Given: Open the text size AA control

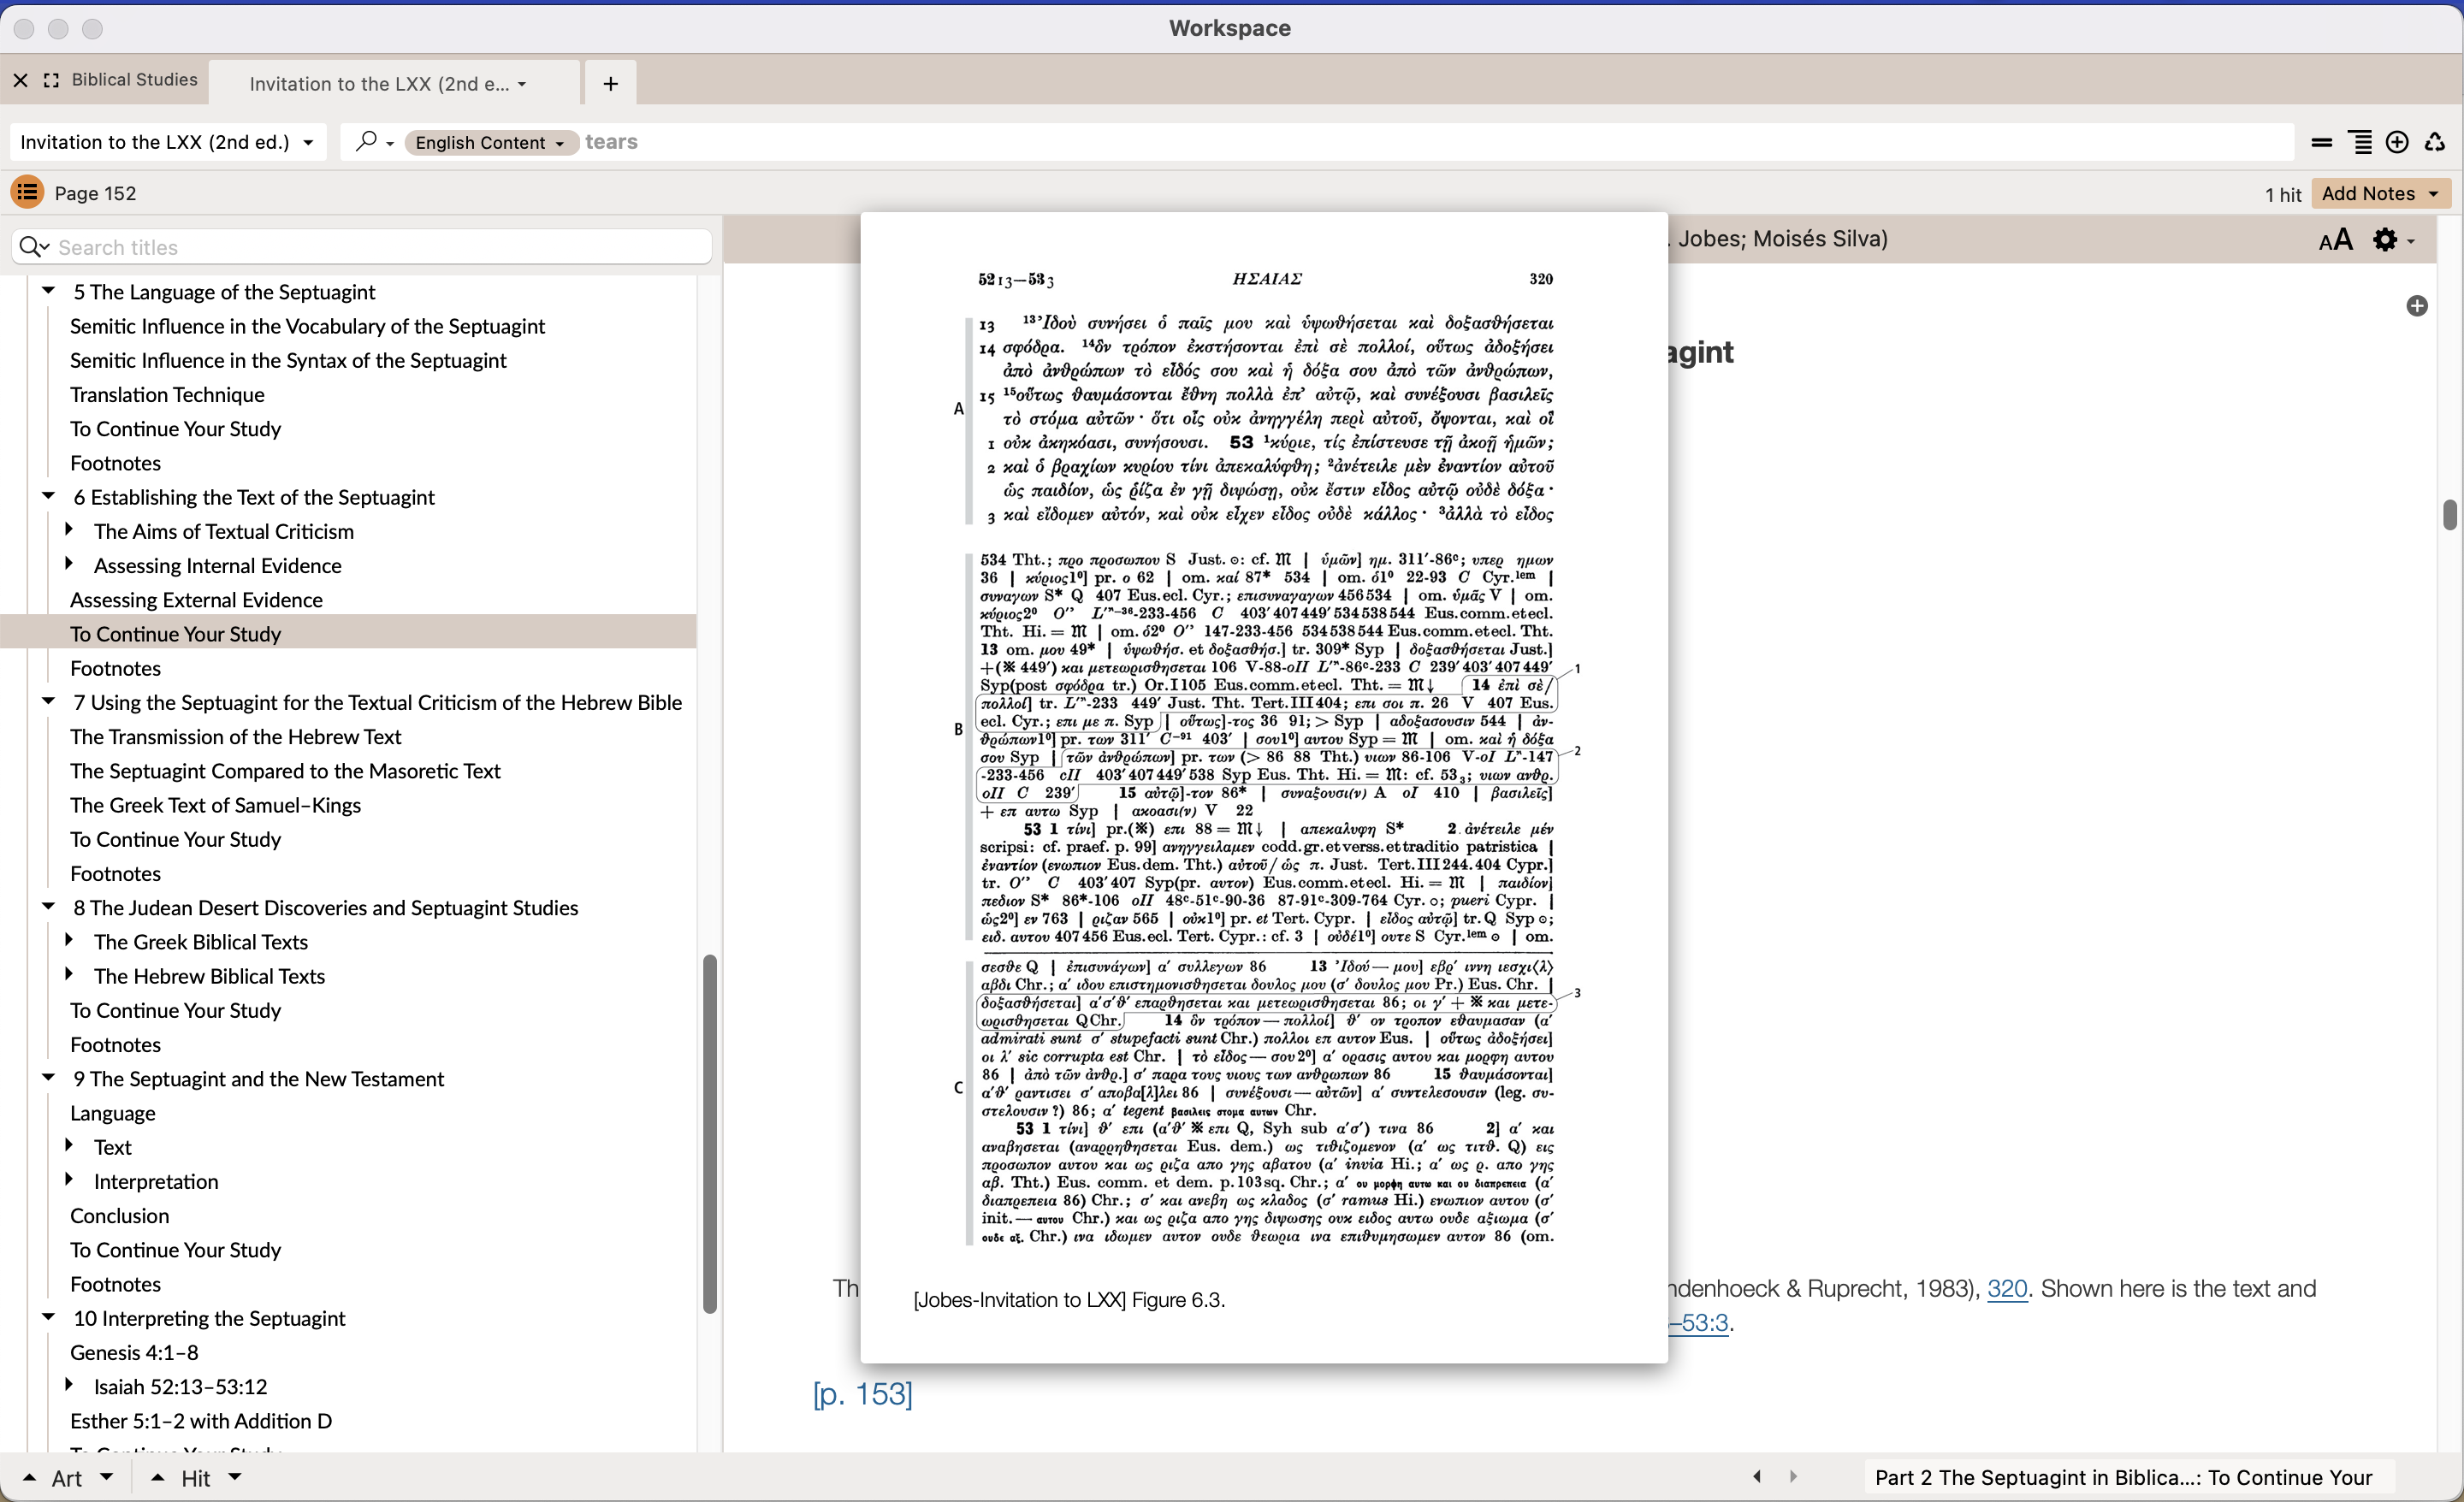Looking at the screenshot, I should coord(2335,240).
